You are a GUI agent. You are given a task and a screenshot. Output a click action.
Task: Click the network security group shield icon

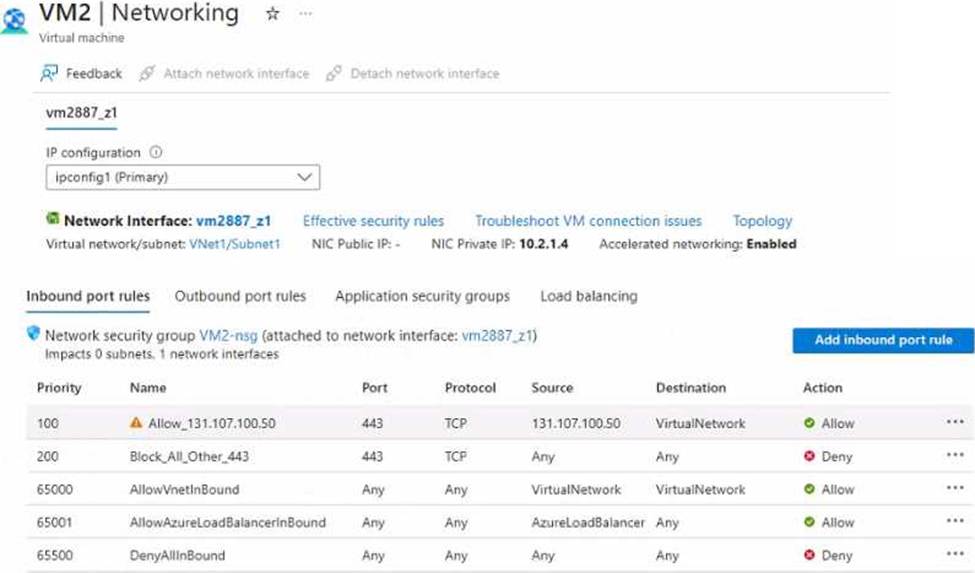point(34,335)
